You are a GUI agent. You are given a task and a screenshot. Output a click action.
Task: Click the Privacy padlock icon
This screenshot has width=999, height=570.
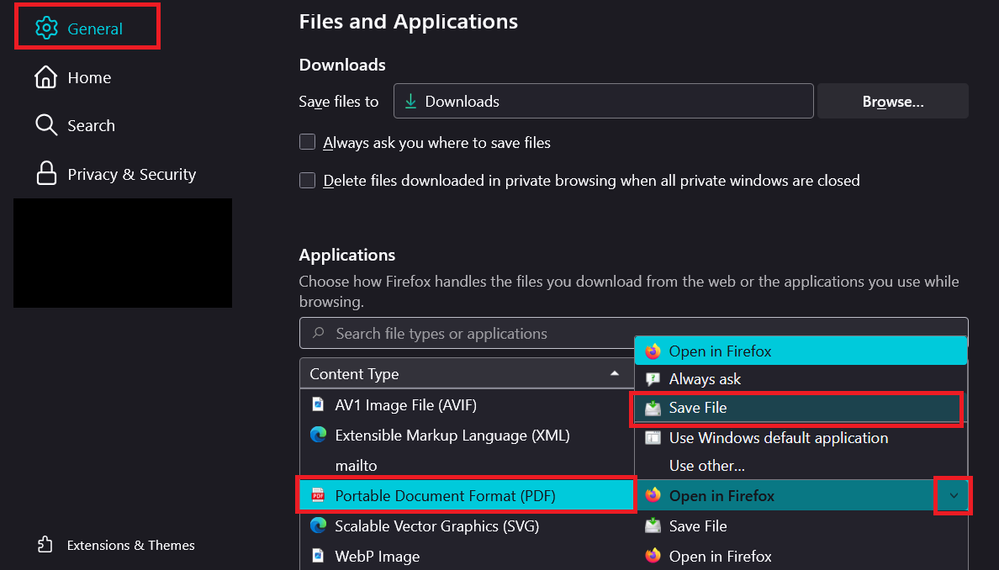click(x=46, y=173)
